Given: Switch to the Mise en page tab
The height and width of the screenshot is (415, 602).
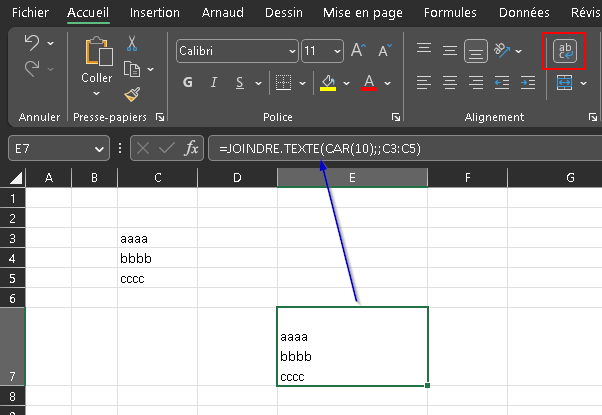Looking at the screenshot, I should coord(363,13).
